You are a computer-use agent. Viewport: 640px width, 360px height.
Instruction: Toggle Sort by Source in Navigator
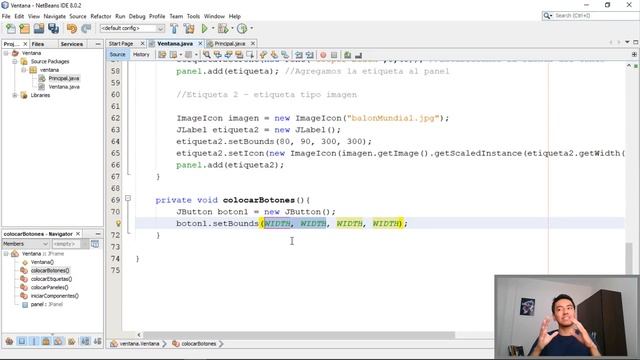(x=98, y=341)
